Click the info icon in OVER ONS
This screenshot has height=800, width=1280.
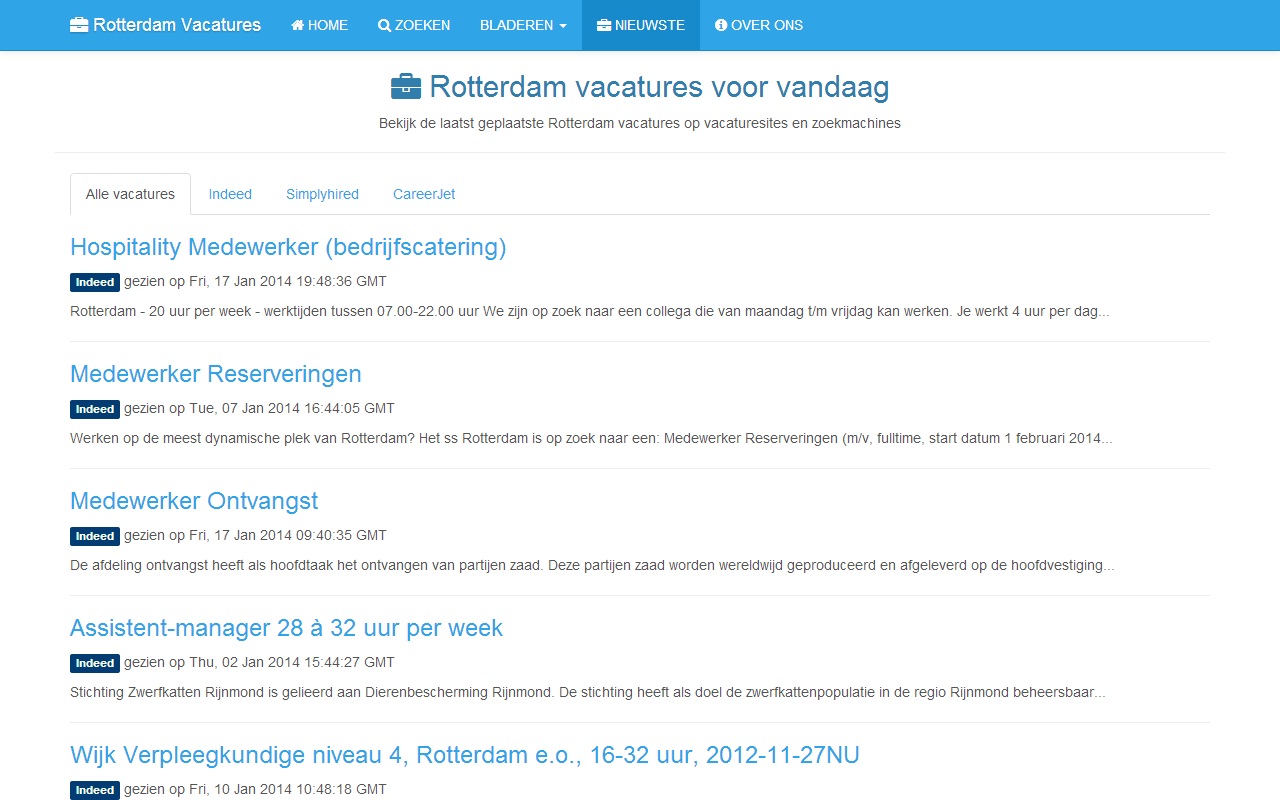721,25
